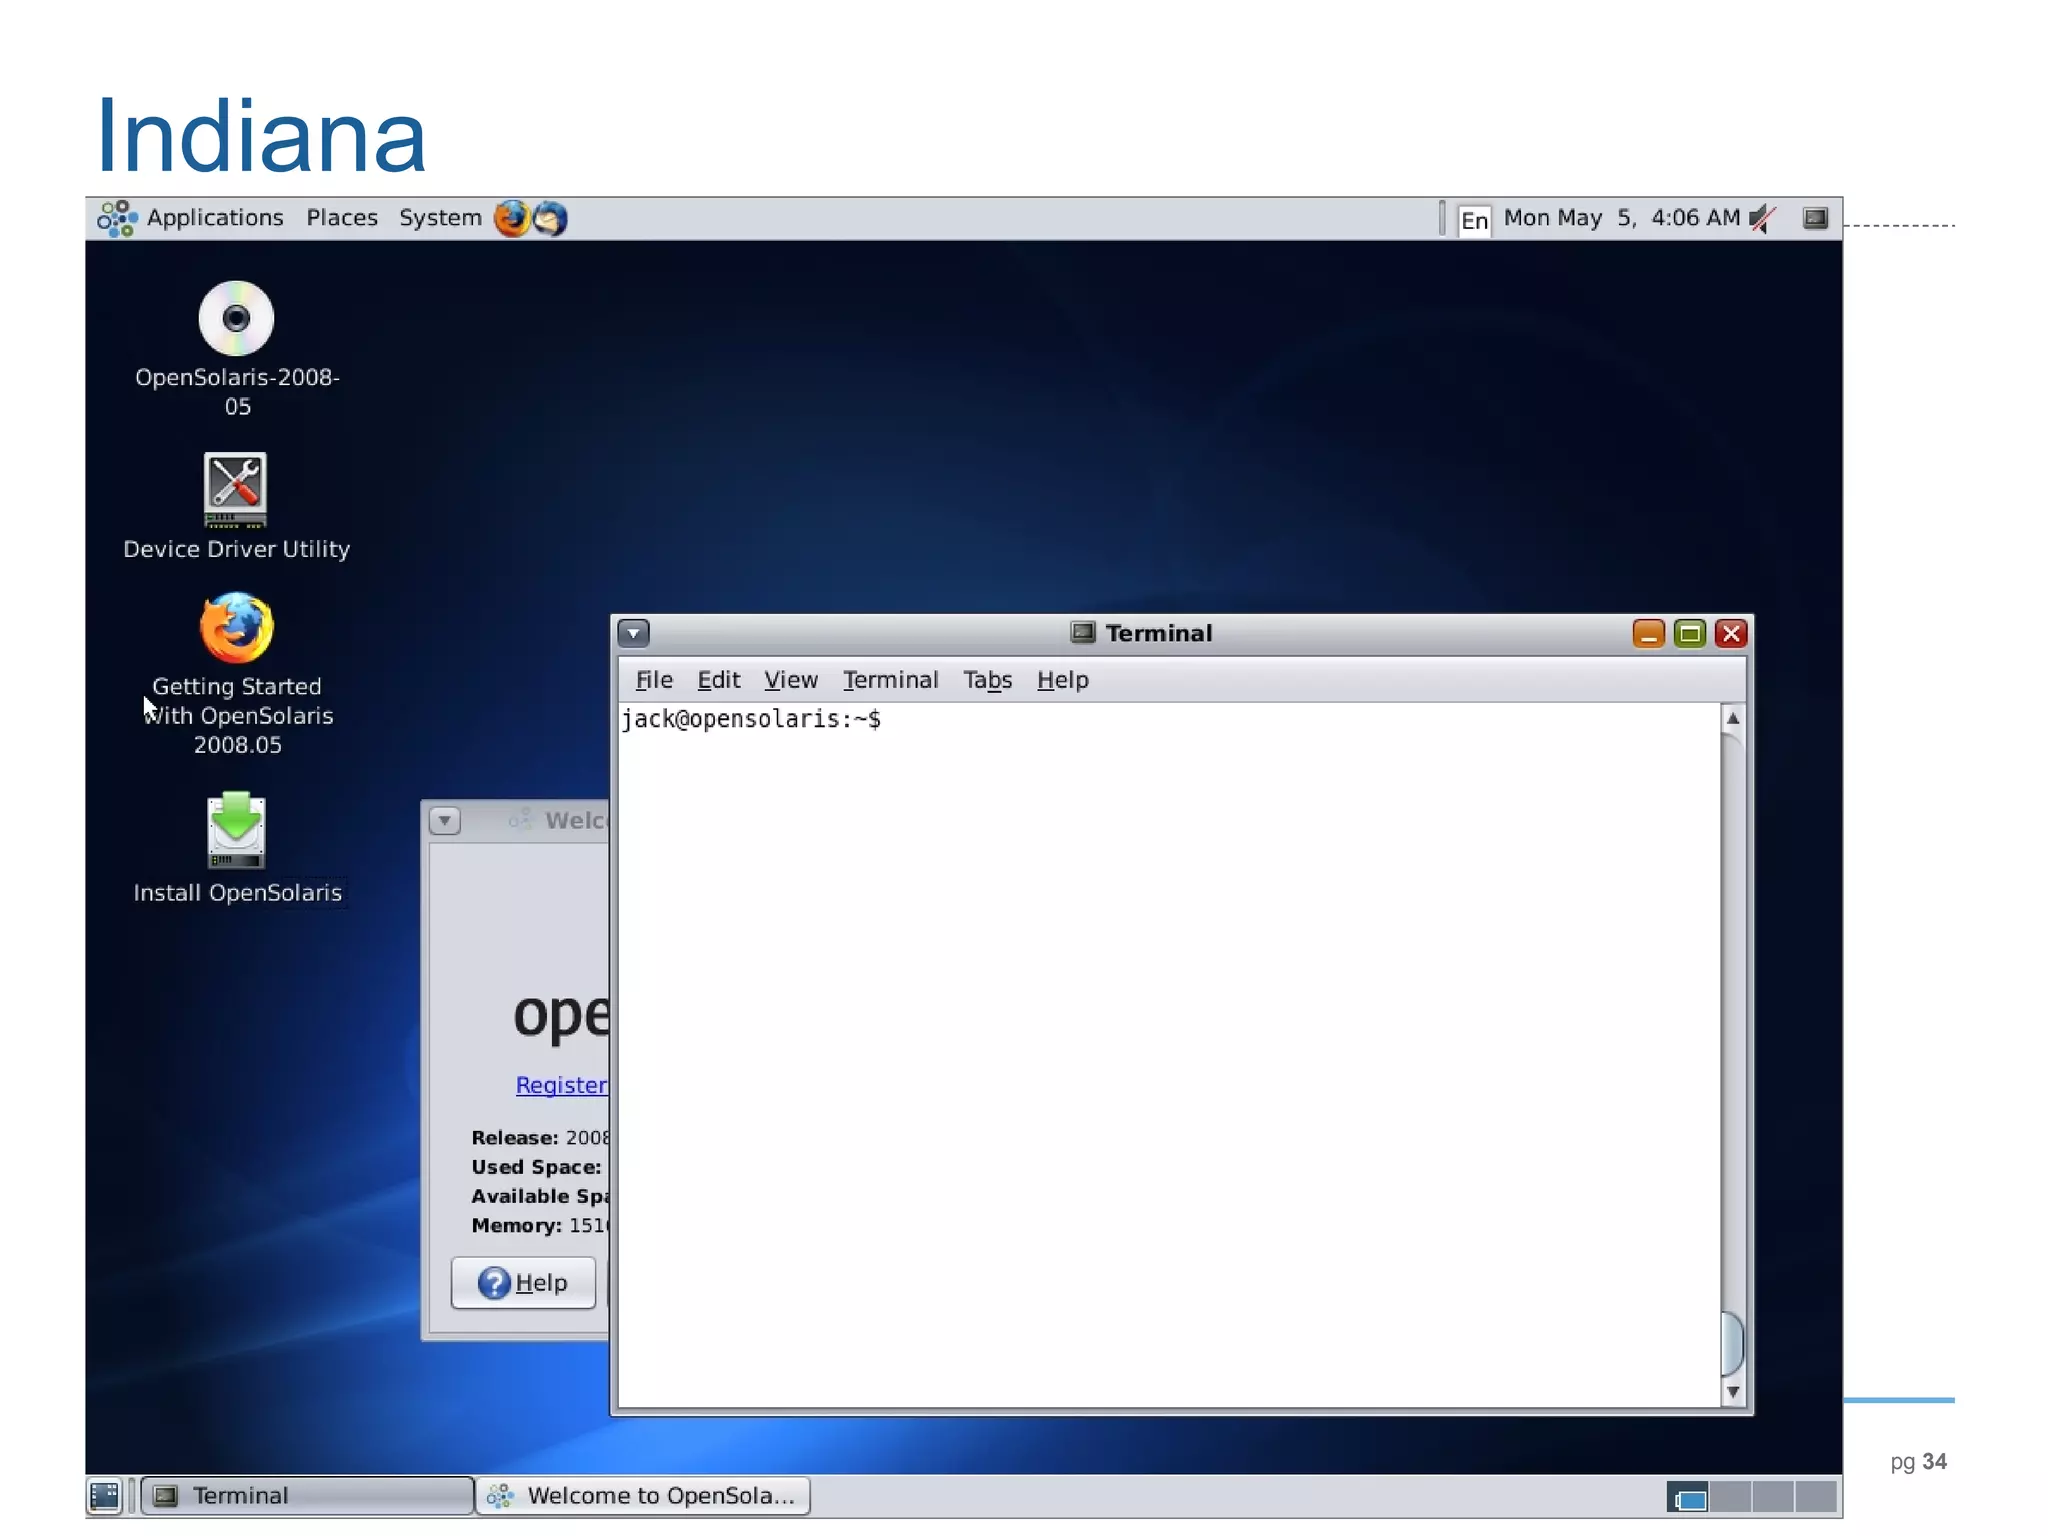Click the Welcome window title bar

(x=516, y=821)
